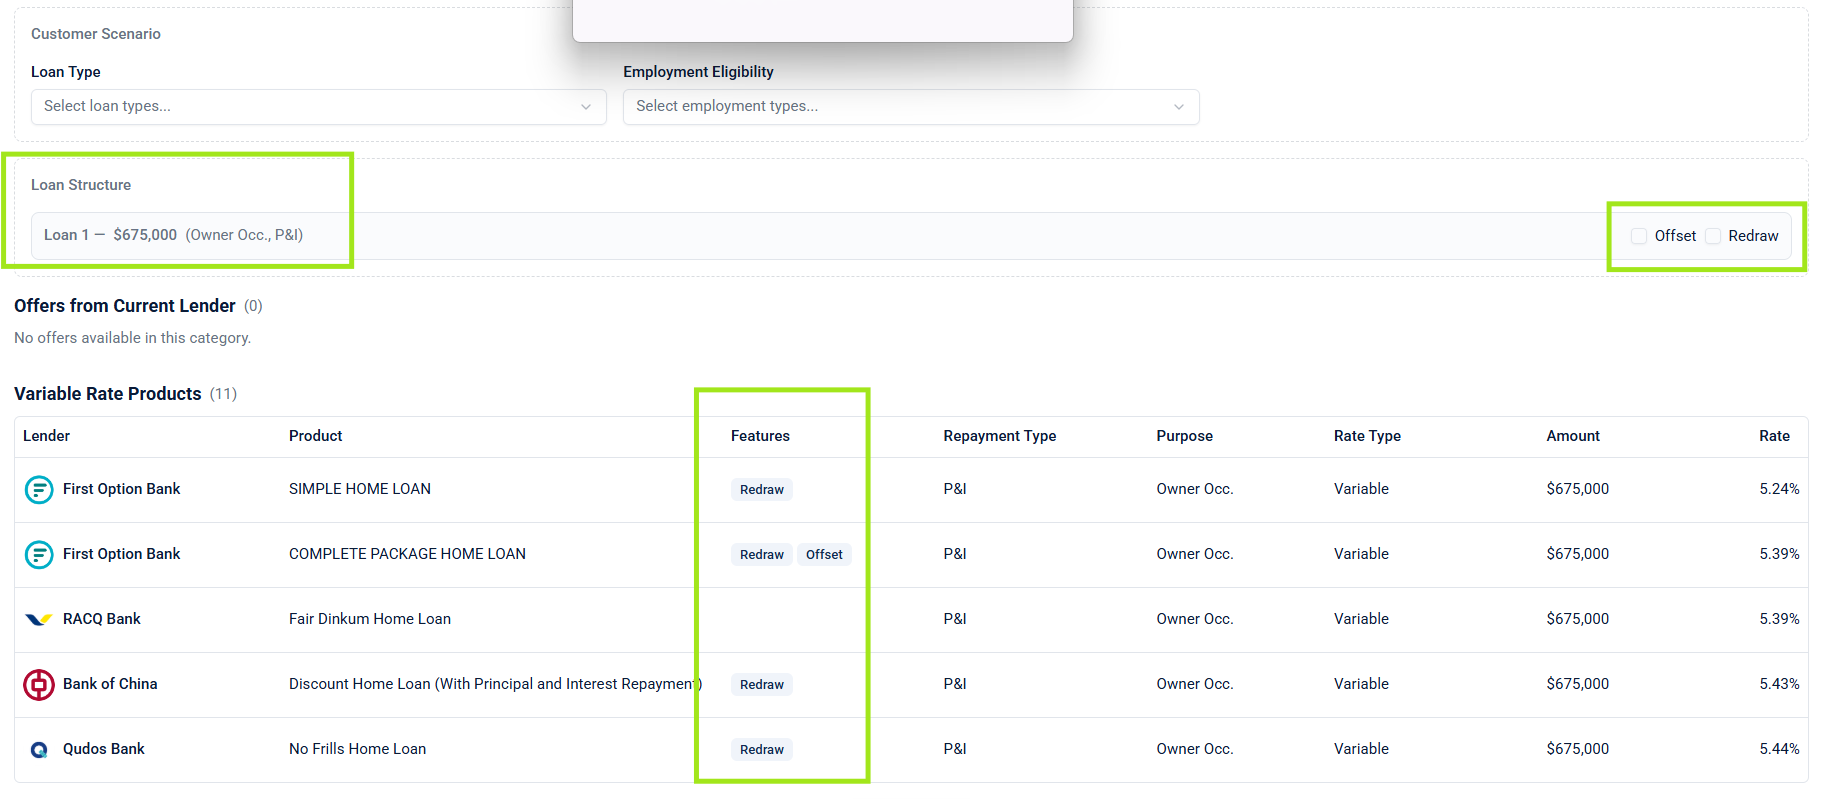Viewport: 1824px width, 799px height.
Task: Click the Rate column header
Action: (x=1774, y=436)
